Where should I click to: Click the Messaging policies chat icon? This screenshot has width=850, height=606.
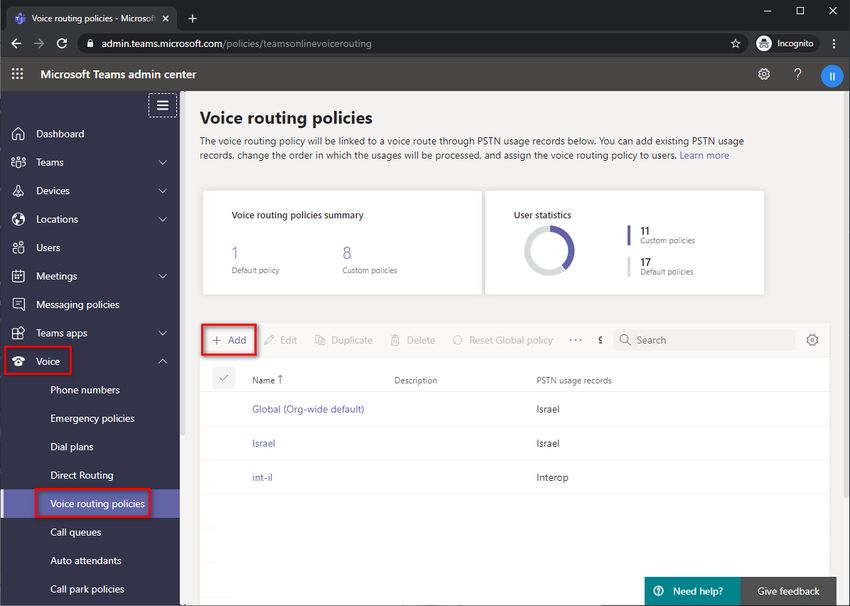[18, 305]
